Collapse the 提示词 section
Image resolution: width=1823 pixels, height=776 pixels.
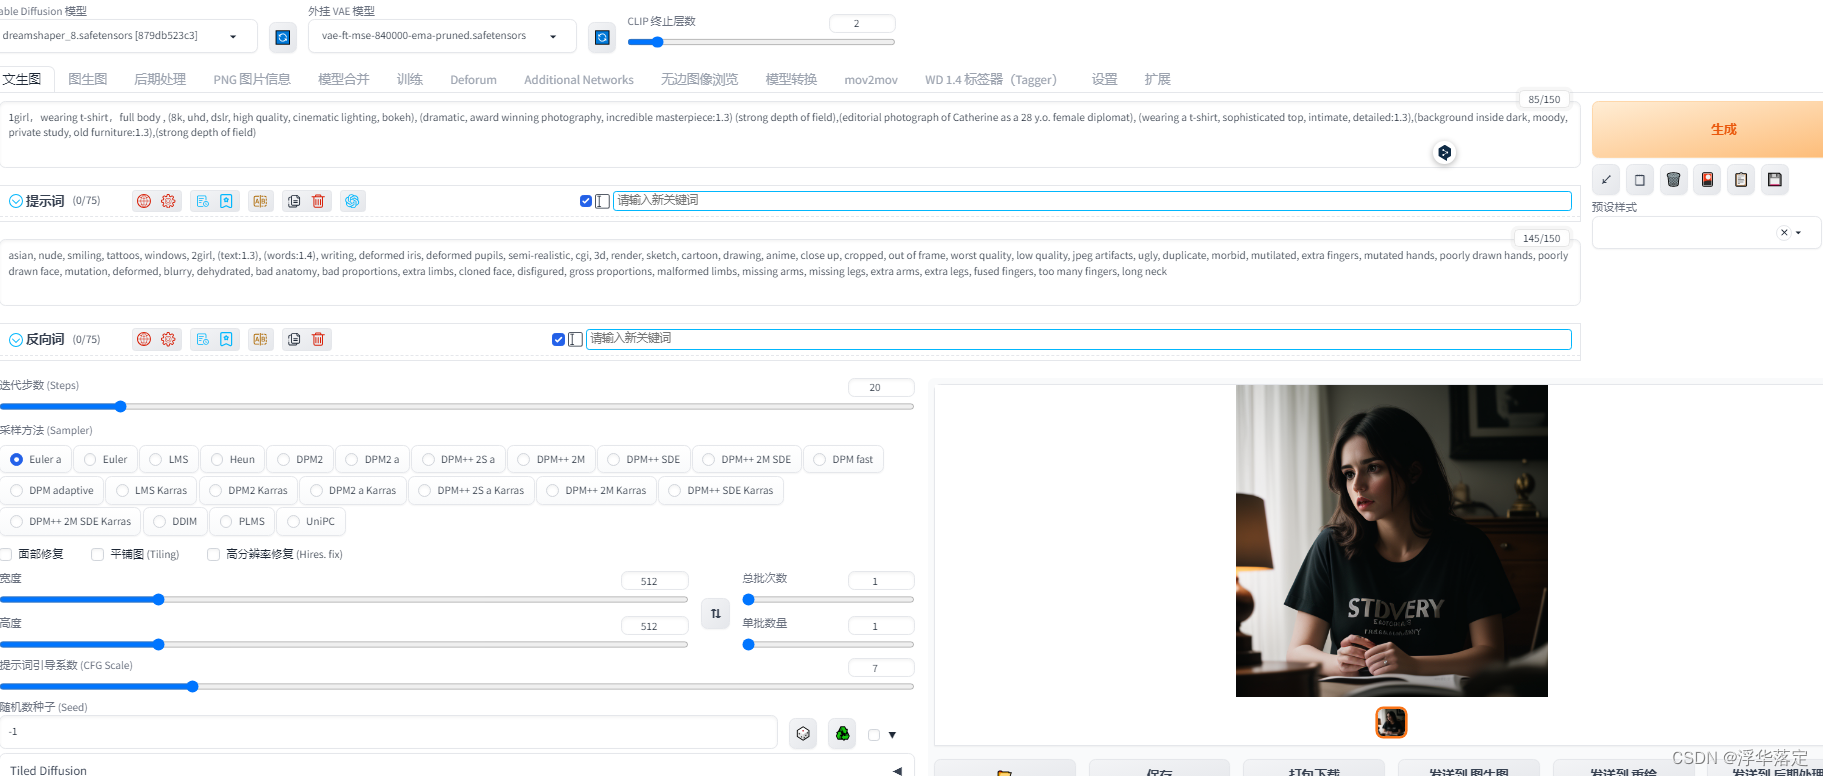pyautogui.click(x=15, y=201)
